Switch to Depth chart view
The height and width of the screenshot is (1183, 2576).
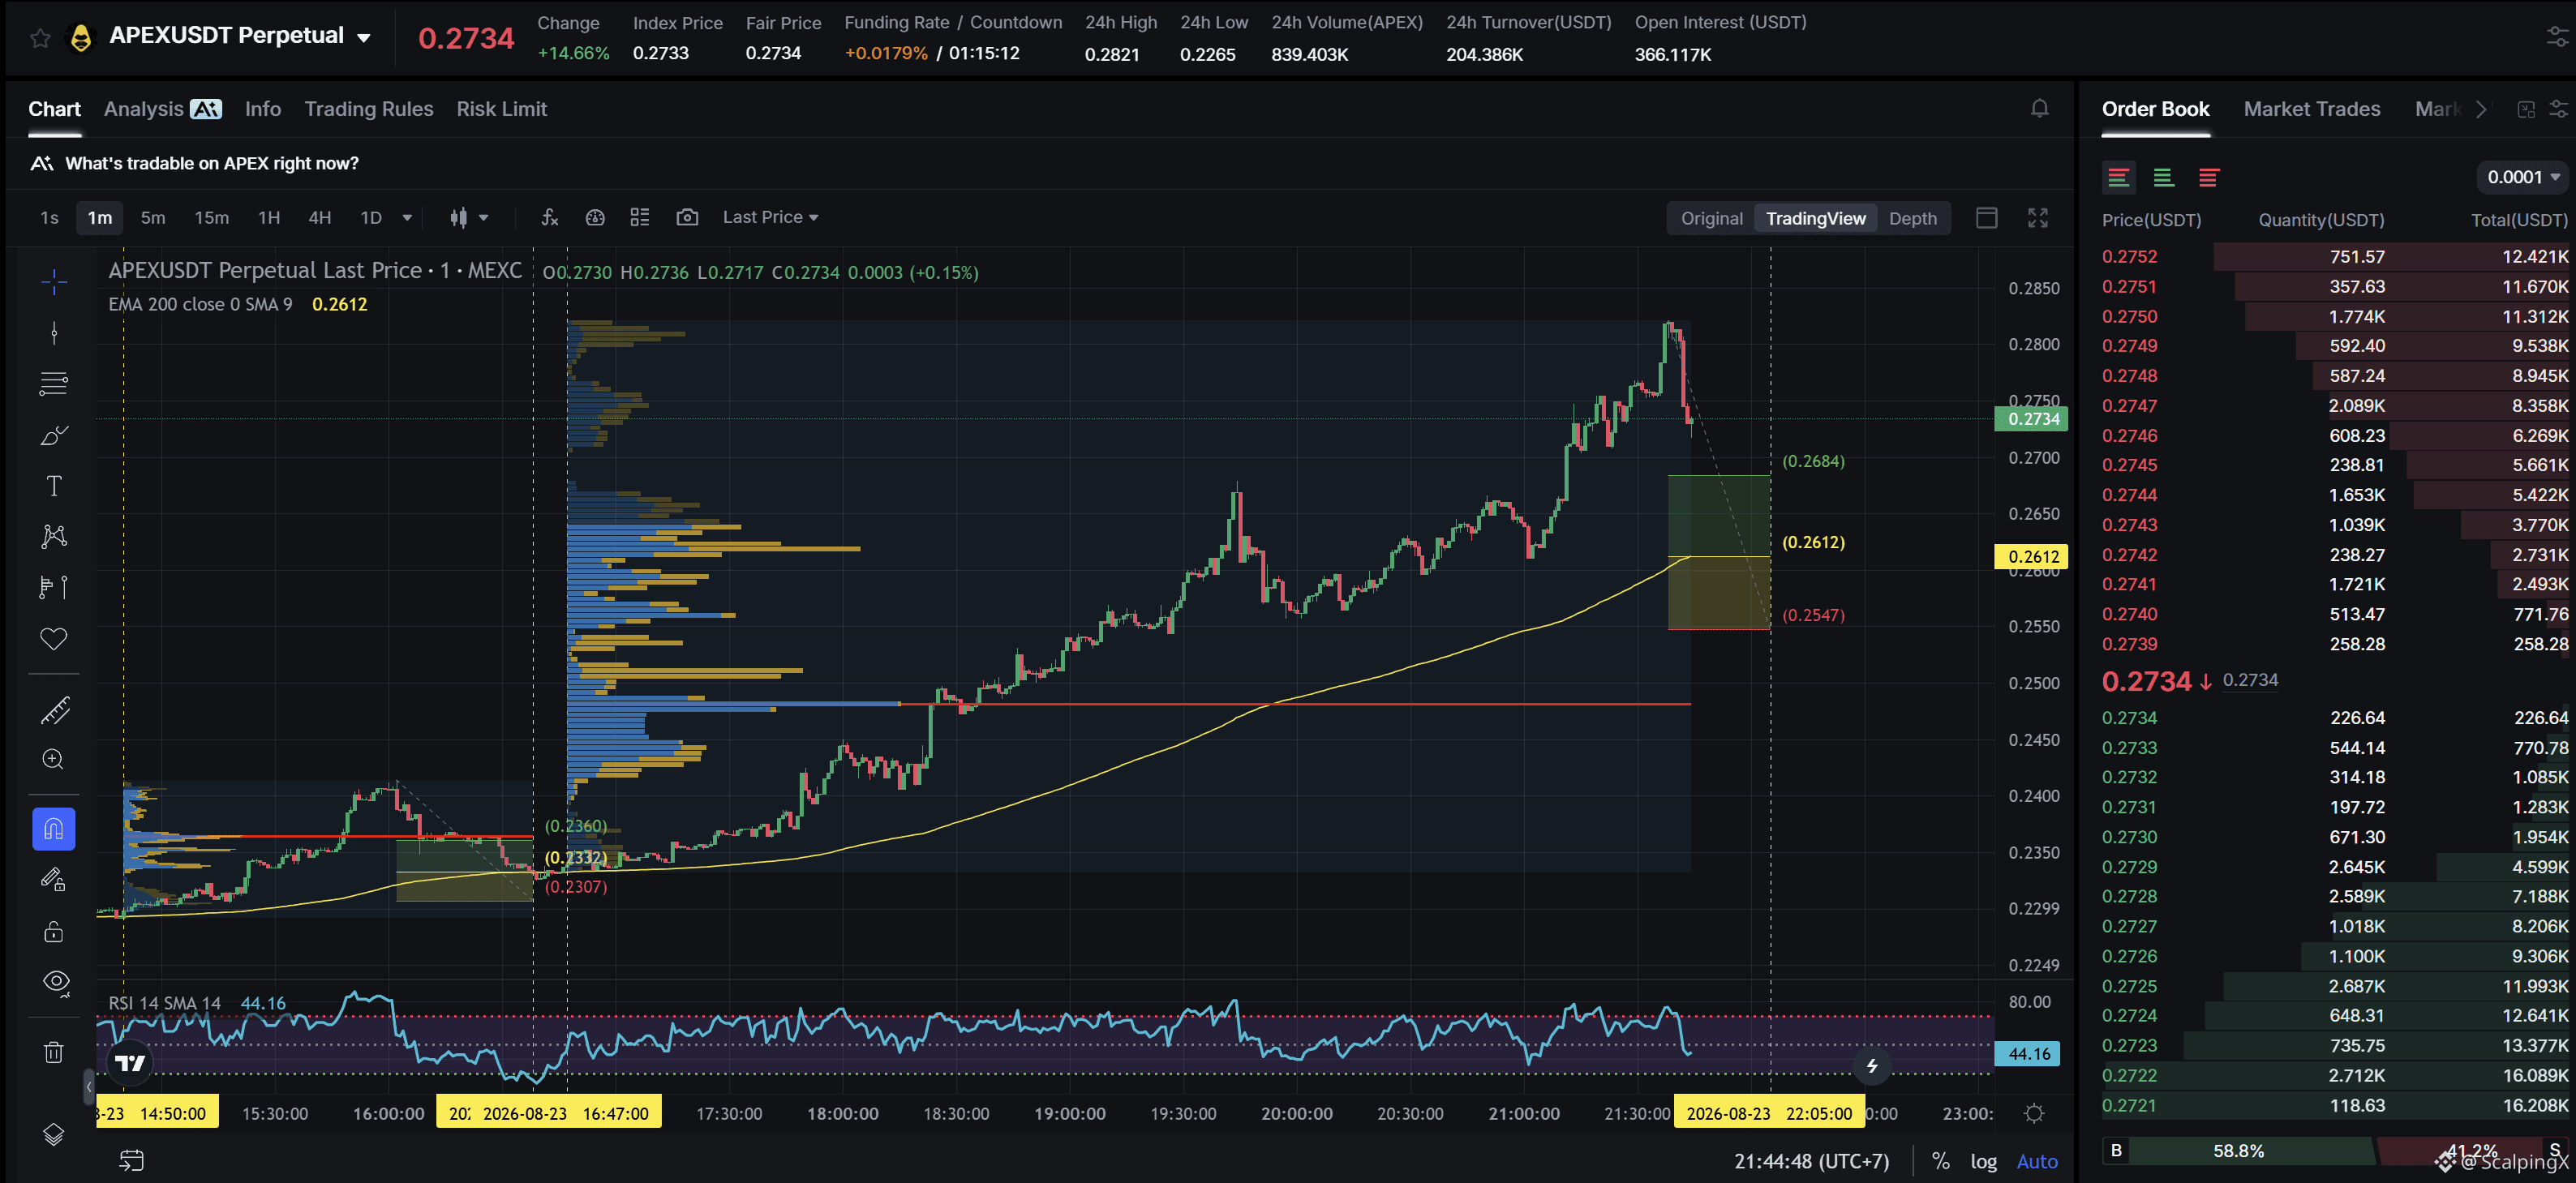[x=1912, y=218]
